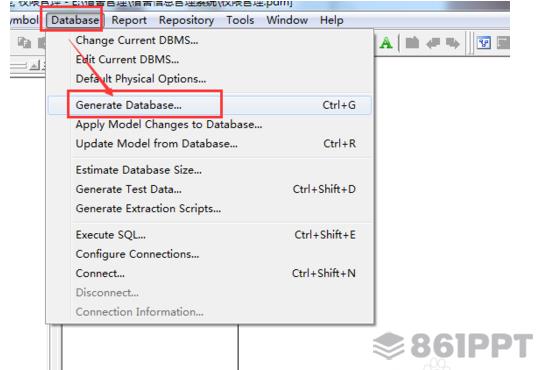Open the Repository menu

[x=186, y=20]
